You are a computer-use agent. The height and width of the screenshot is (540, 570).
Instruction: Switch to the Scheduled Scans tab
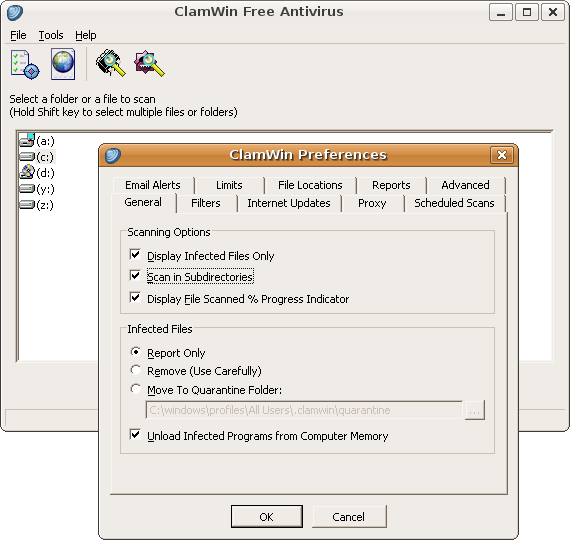click(454, 203)
